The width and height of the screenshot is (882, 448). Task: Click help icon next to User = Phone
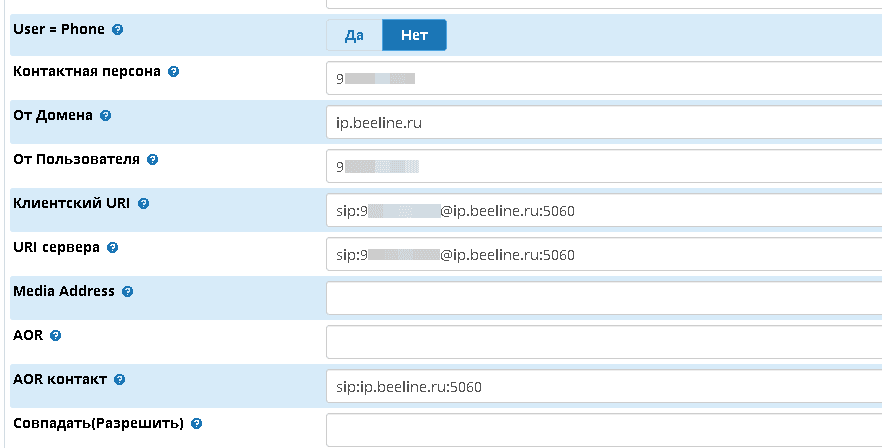click(x=118, y=30)
